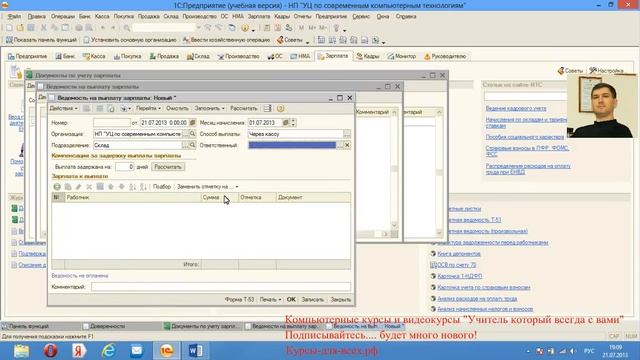Switch to Доверенности window in window bar
Viewport: 640px width, 360px height.
[x=104, y=326]
